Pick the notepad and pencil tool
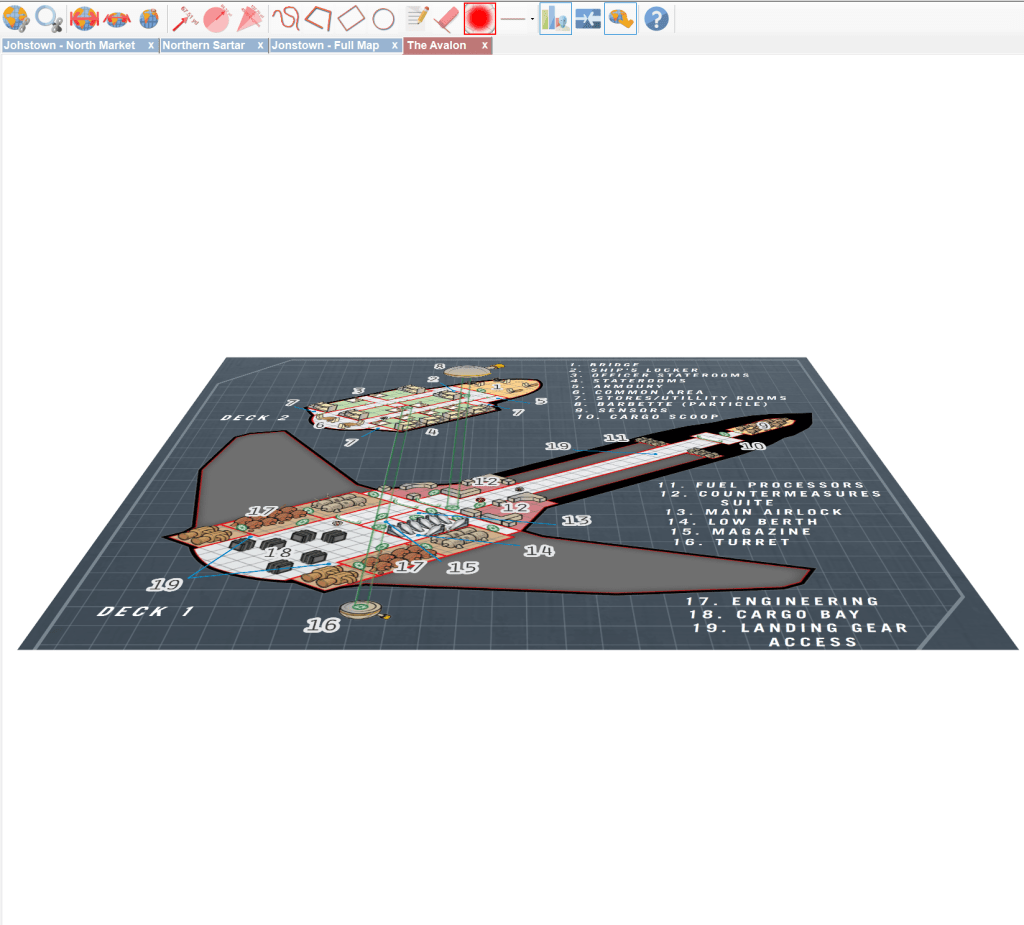Image resolution: width=1024 pixels, height=925 pixels. click(417, 18)
